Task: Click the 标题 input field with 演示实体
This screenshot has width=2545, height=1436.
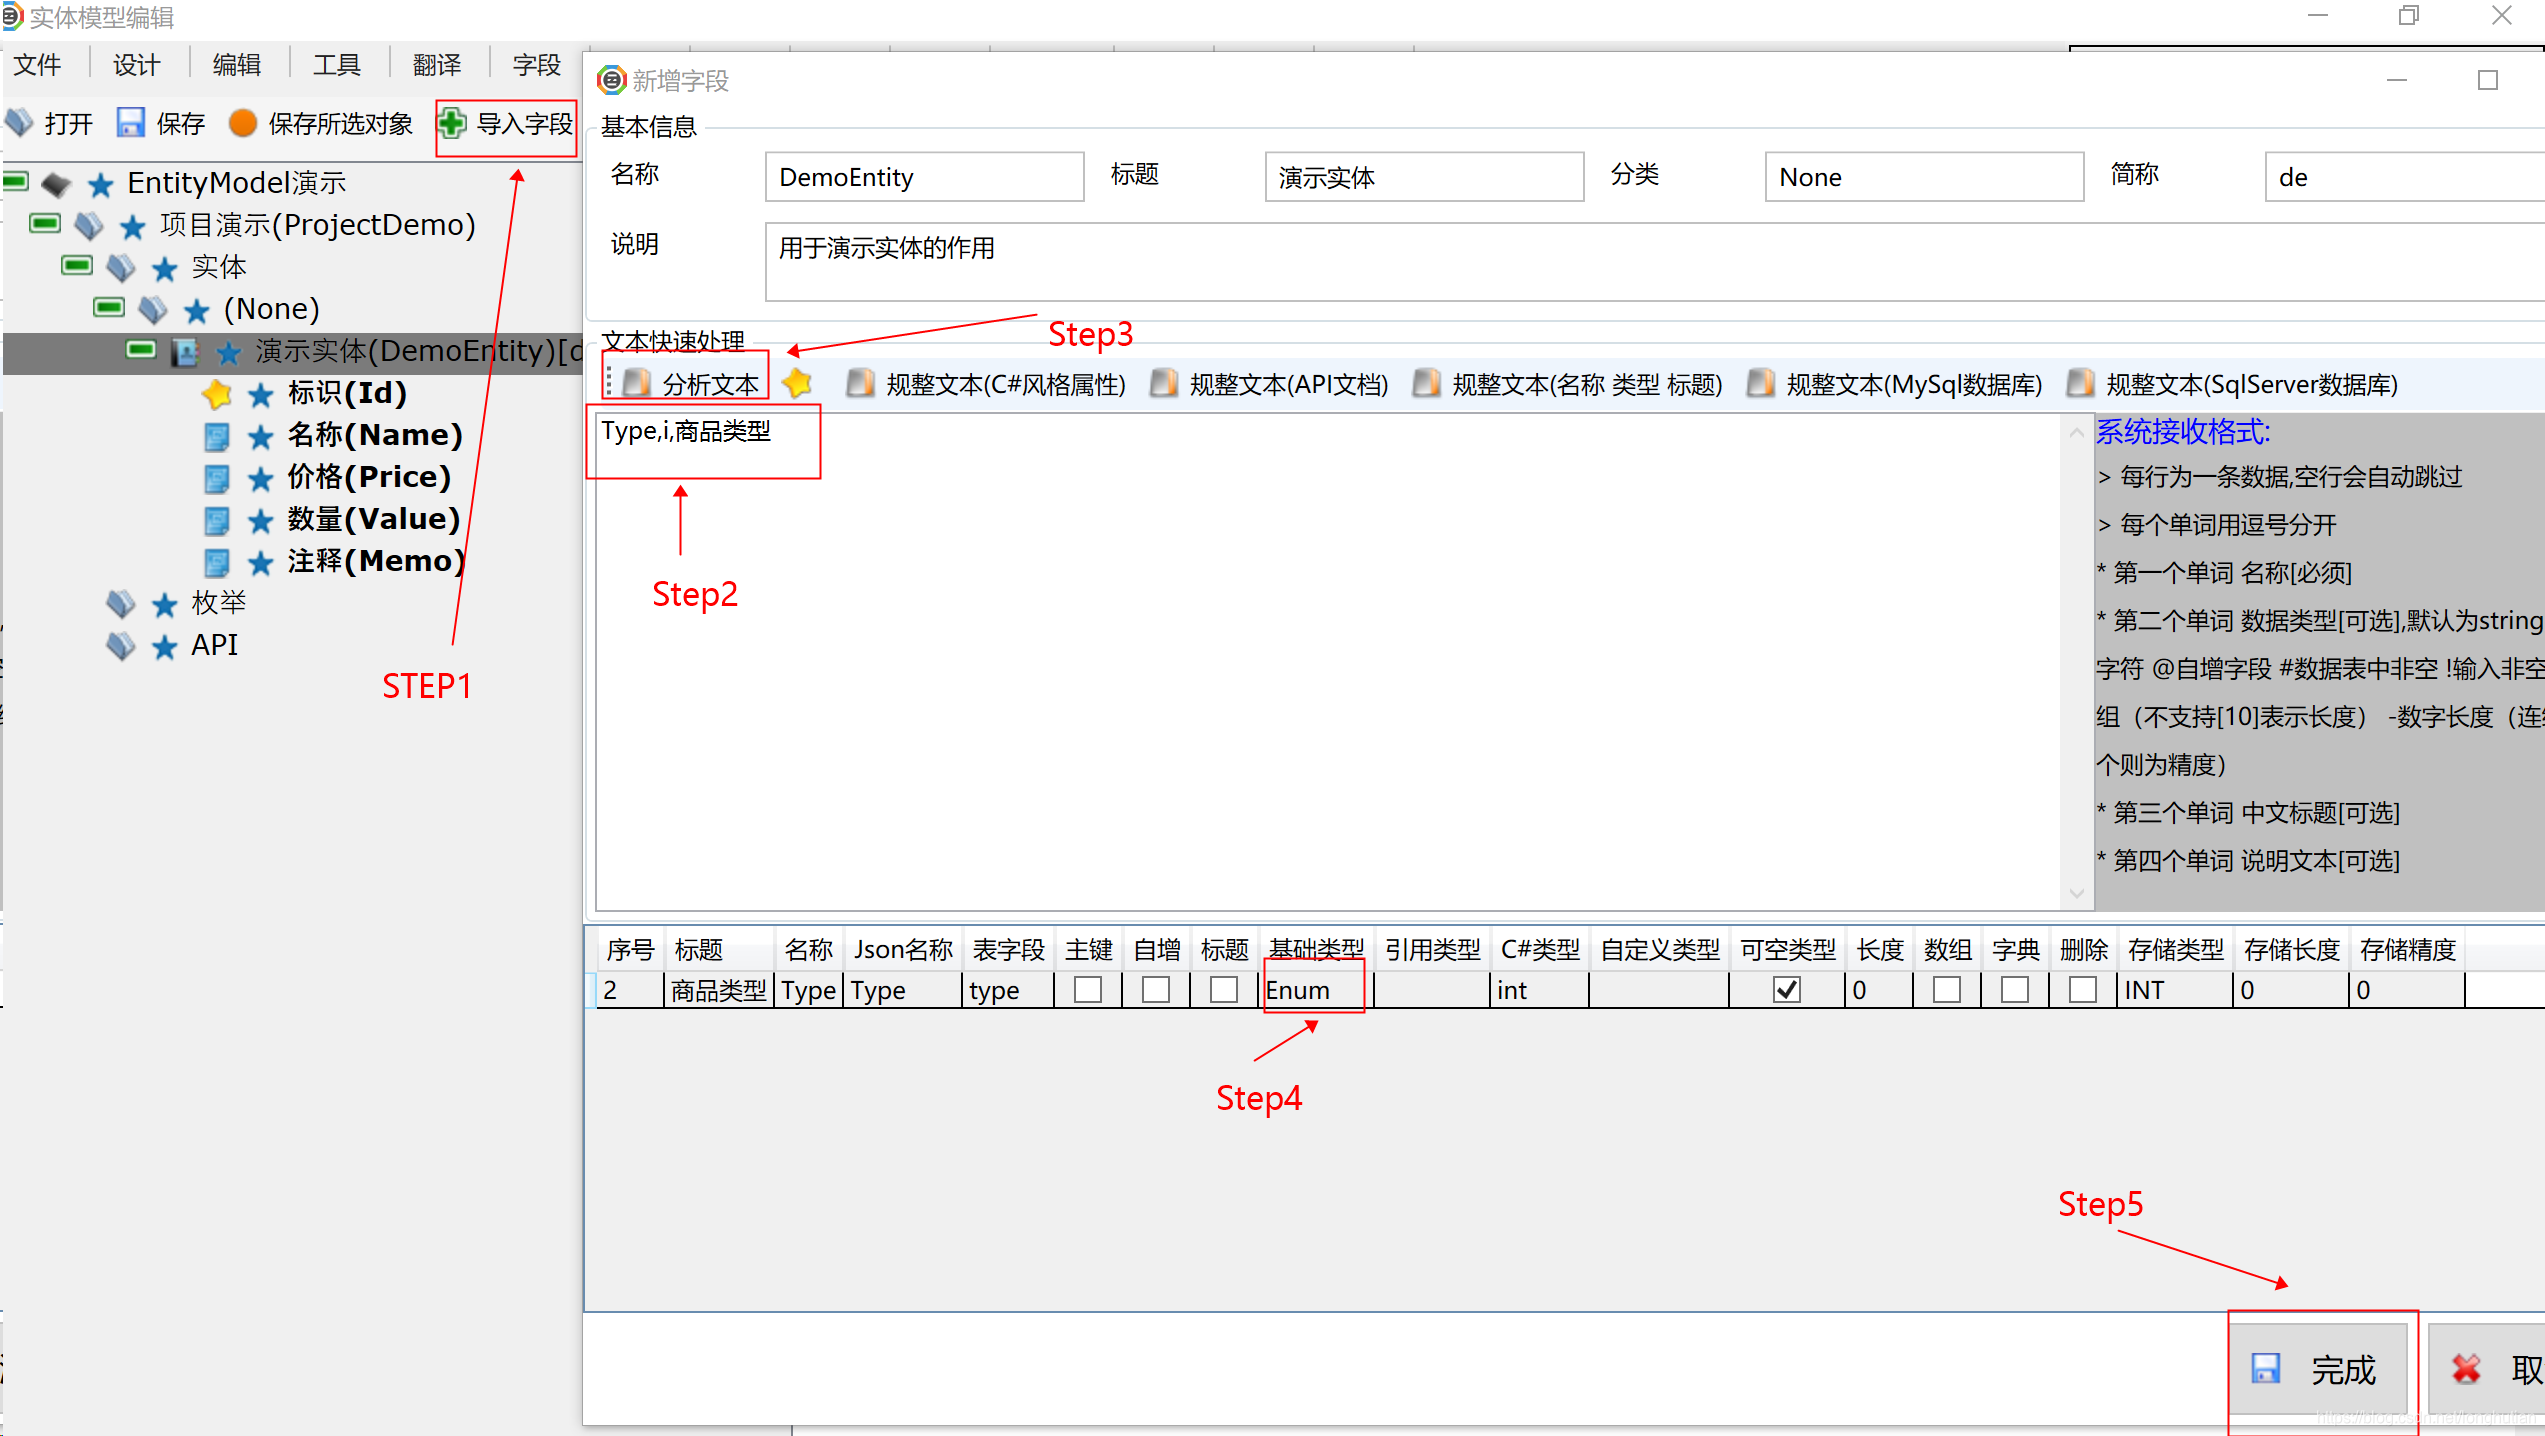Action: (1424, 177)
